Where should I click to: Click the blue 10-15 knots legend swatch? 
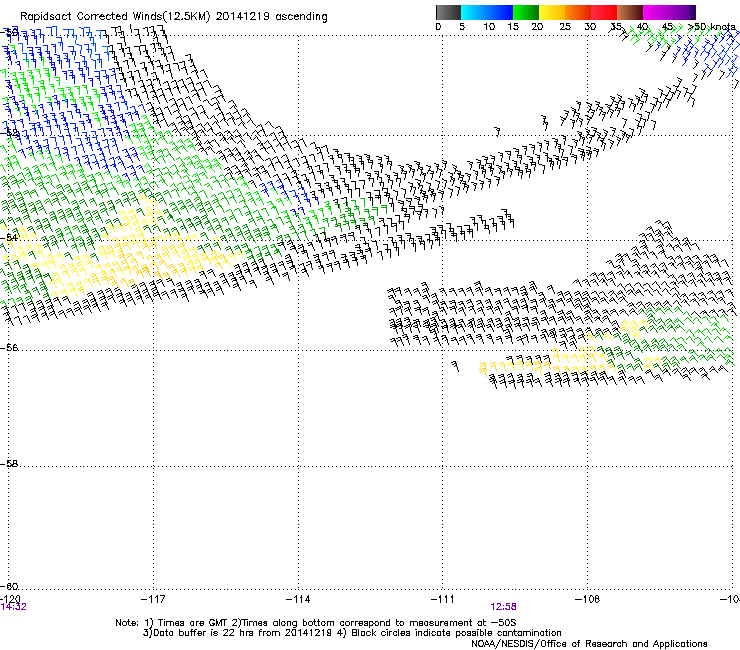500,12
